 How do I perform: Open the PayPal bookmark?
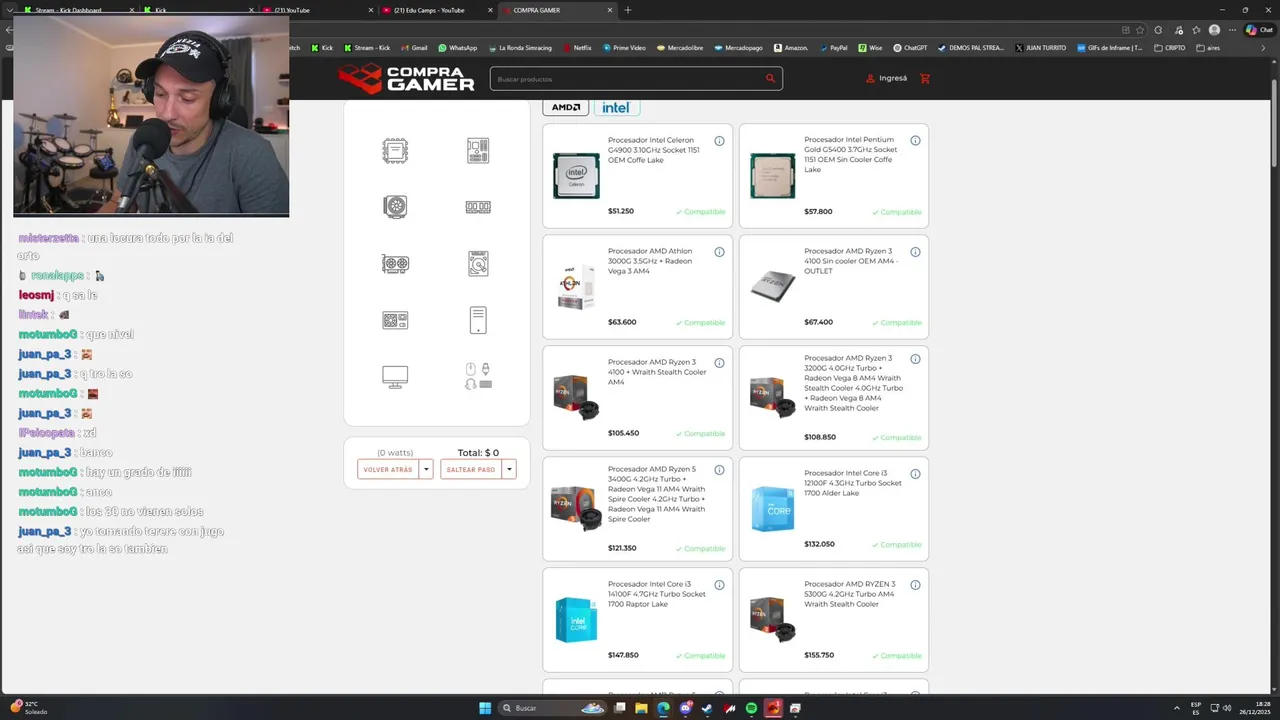834,48
